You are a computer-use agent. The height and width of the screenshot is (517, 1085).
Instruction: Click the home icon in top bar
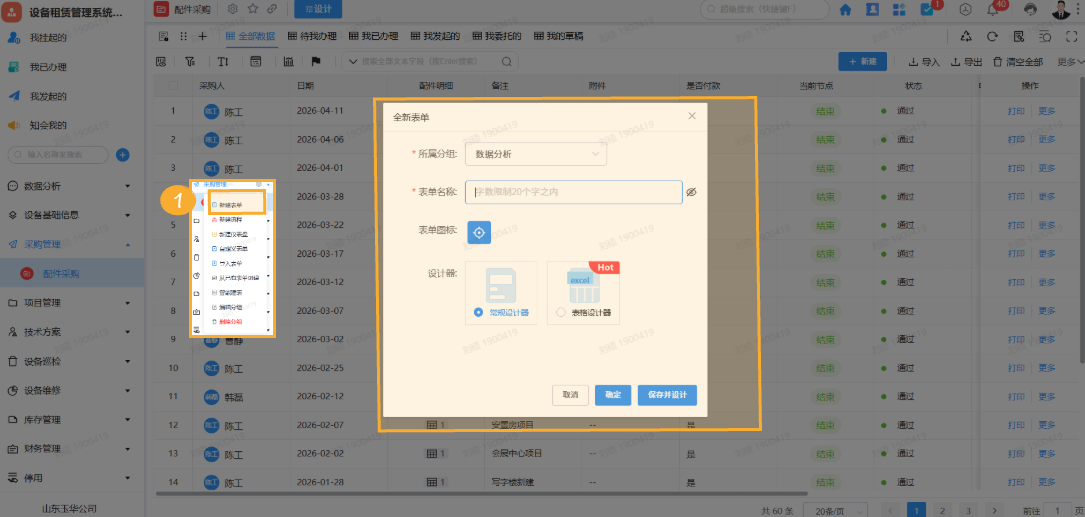[x=845, y=10]
